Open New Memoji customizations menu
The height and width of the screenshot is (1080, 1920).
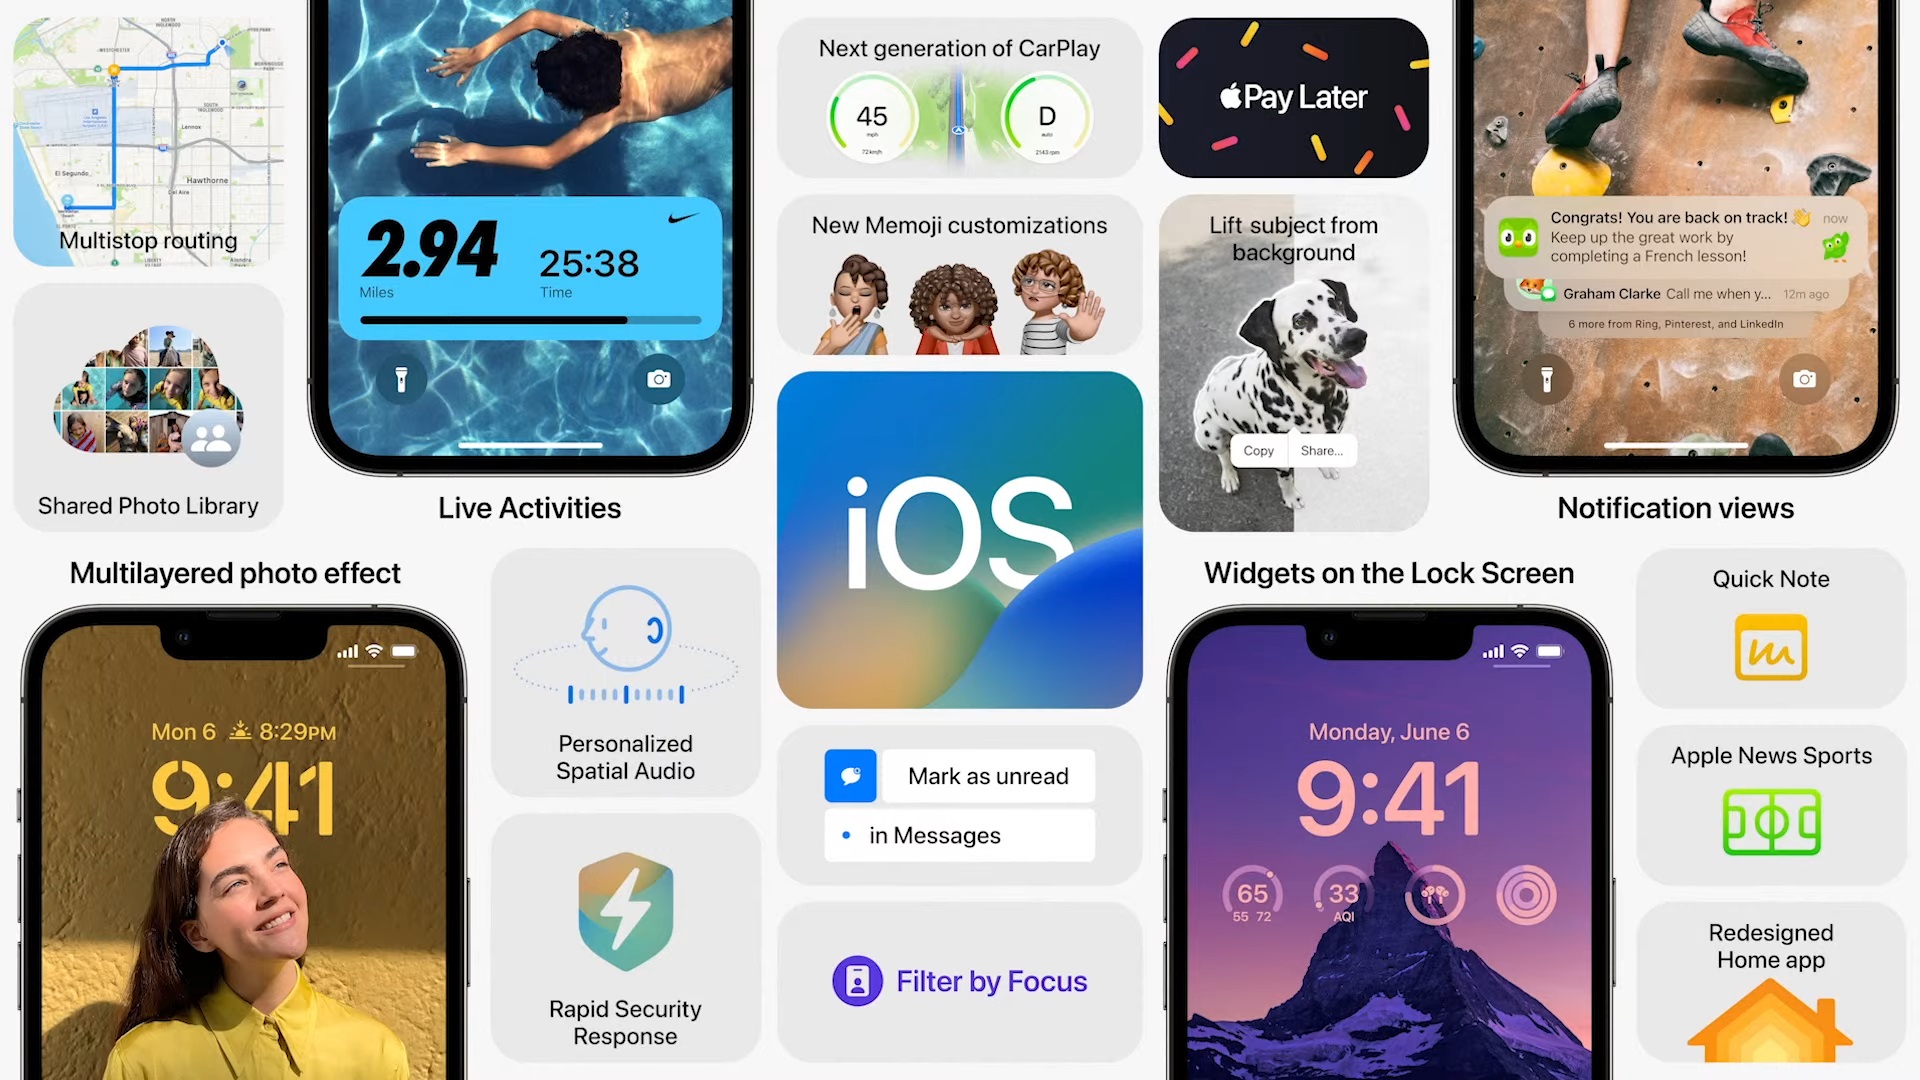coord(957,278)
